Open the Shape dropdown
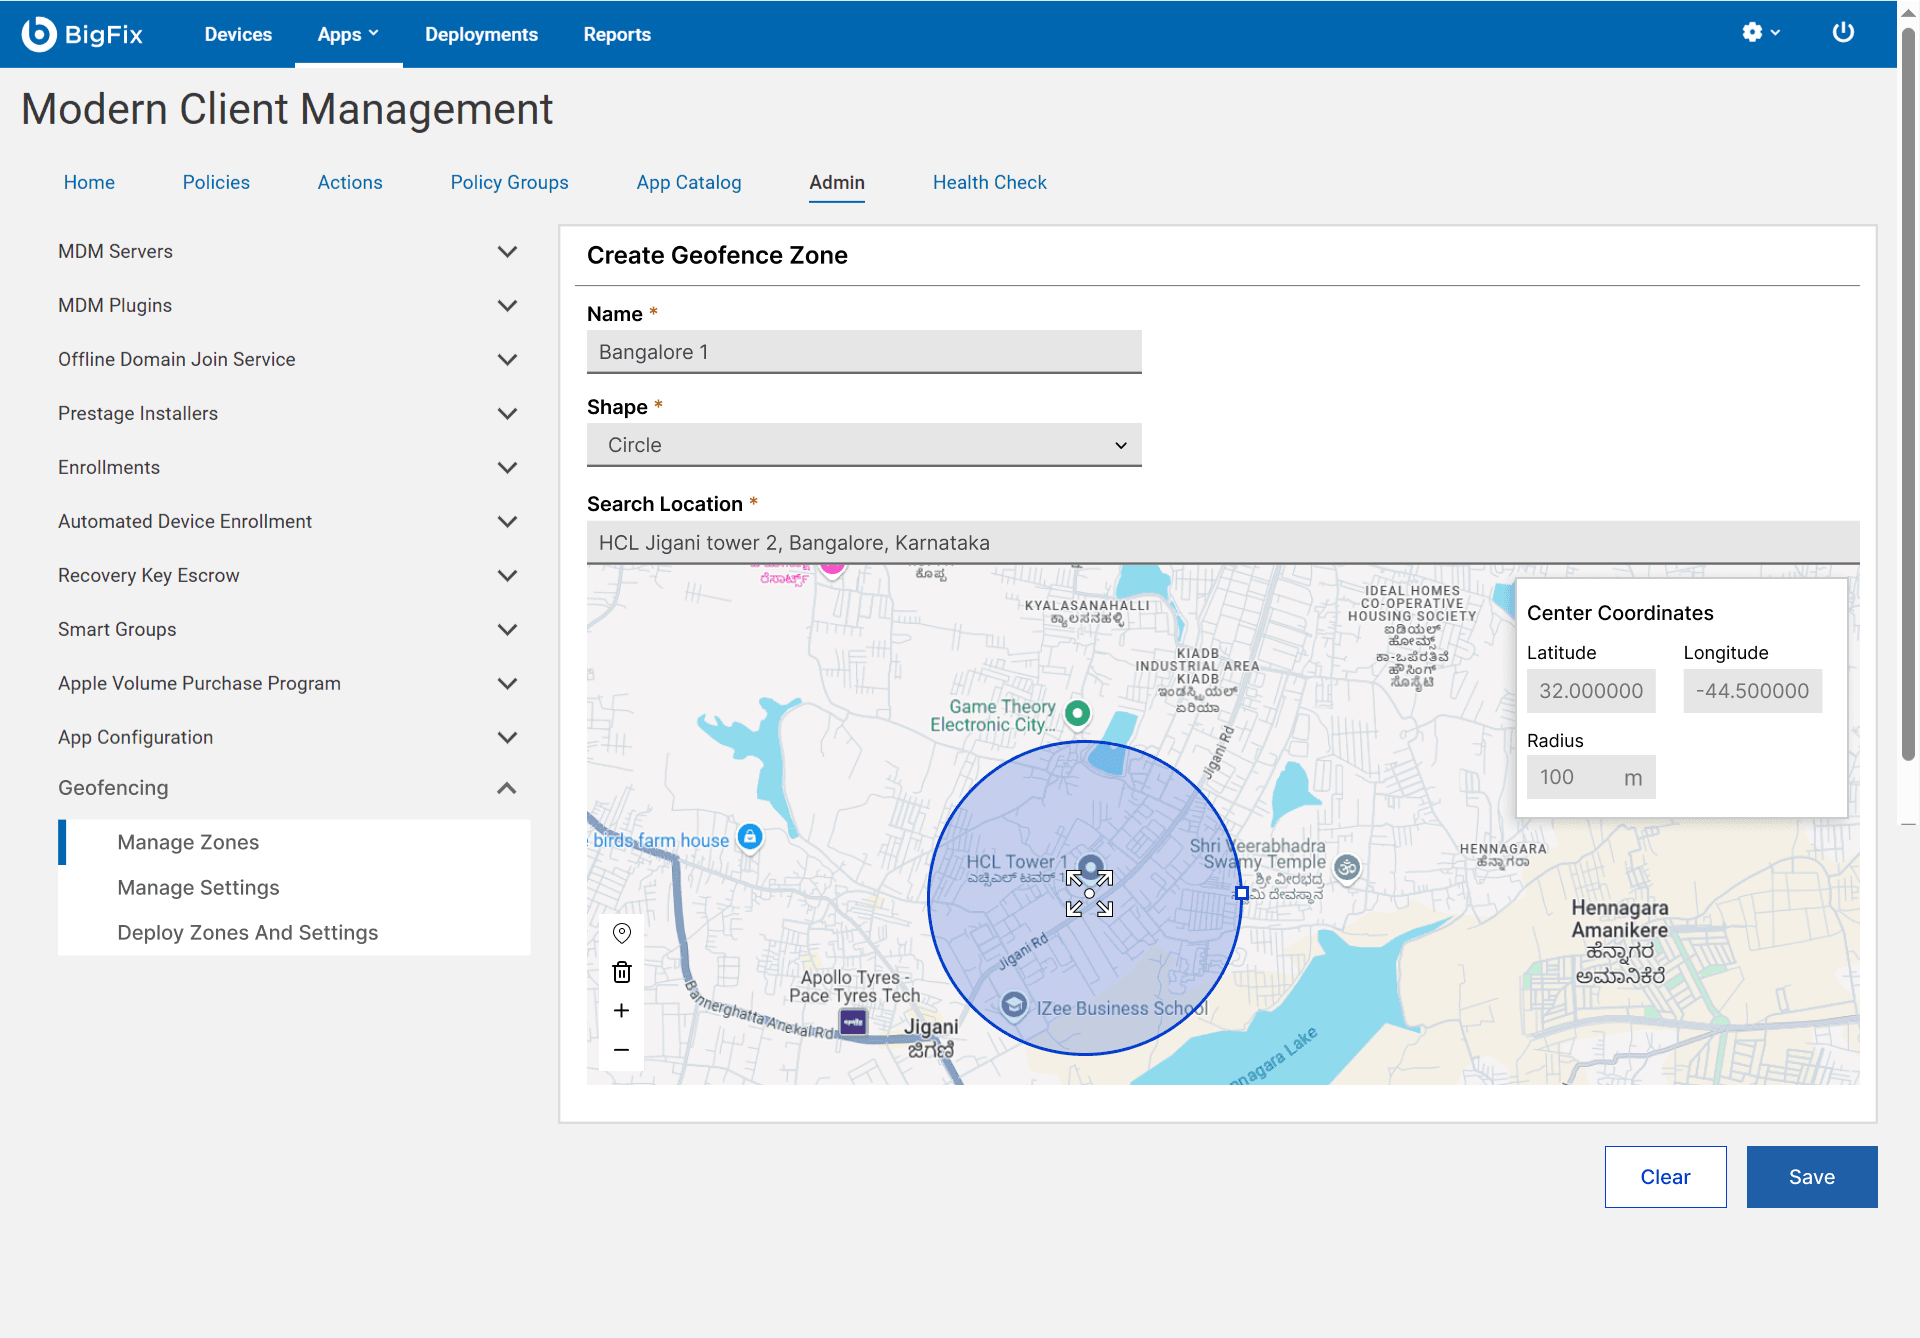 click(x=864, y=445)
